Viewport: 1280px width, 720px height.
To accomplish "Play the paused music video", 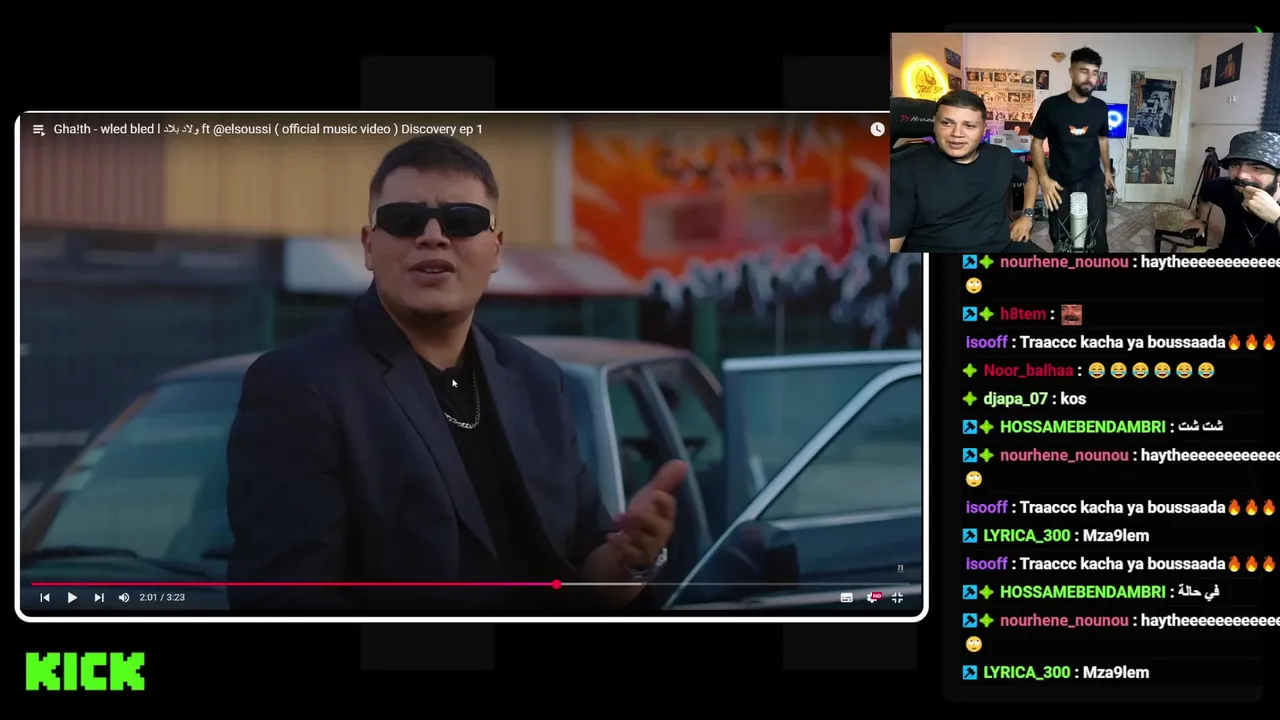I will coord(72,597).
